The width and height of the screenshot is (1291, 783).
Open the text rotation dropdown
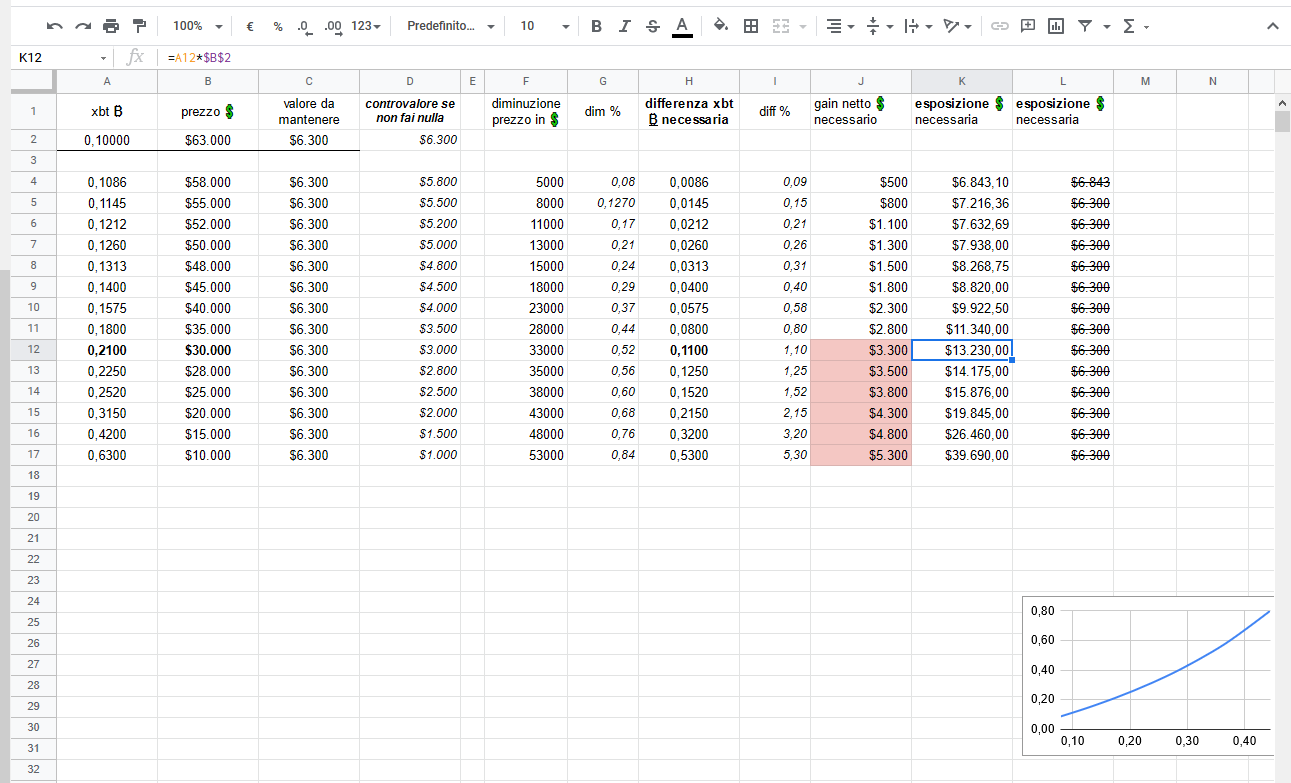click(957, 26)
